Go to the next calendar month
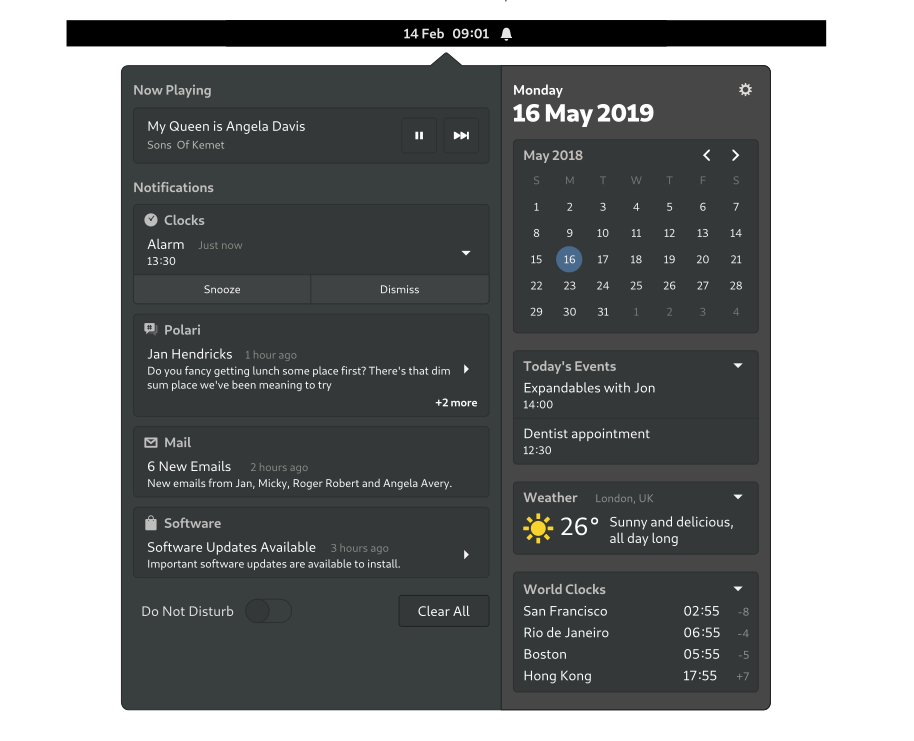Image resolution: width=914 pixels, height=741 pixels. 735,155
